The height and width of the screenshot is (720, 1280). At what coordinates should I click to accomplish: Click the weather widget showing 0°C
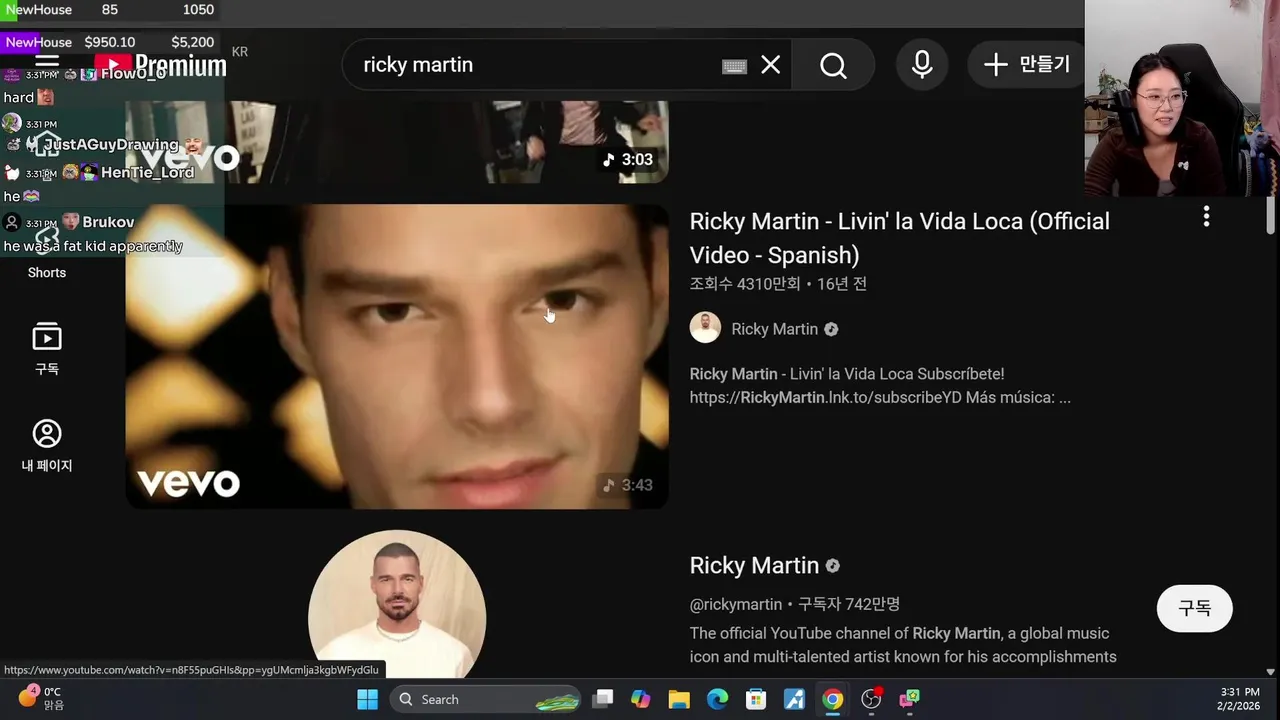click(40, 698)
